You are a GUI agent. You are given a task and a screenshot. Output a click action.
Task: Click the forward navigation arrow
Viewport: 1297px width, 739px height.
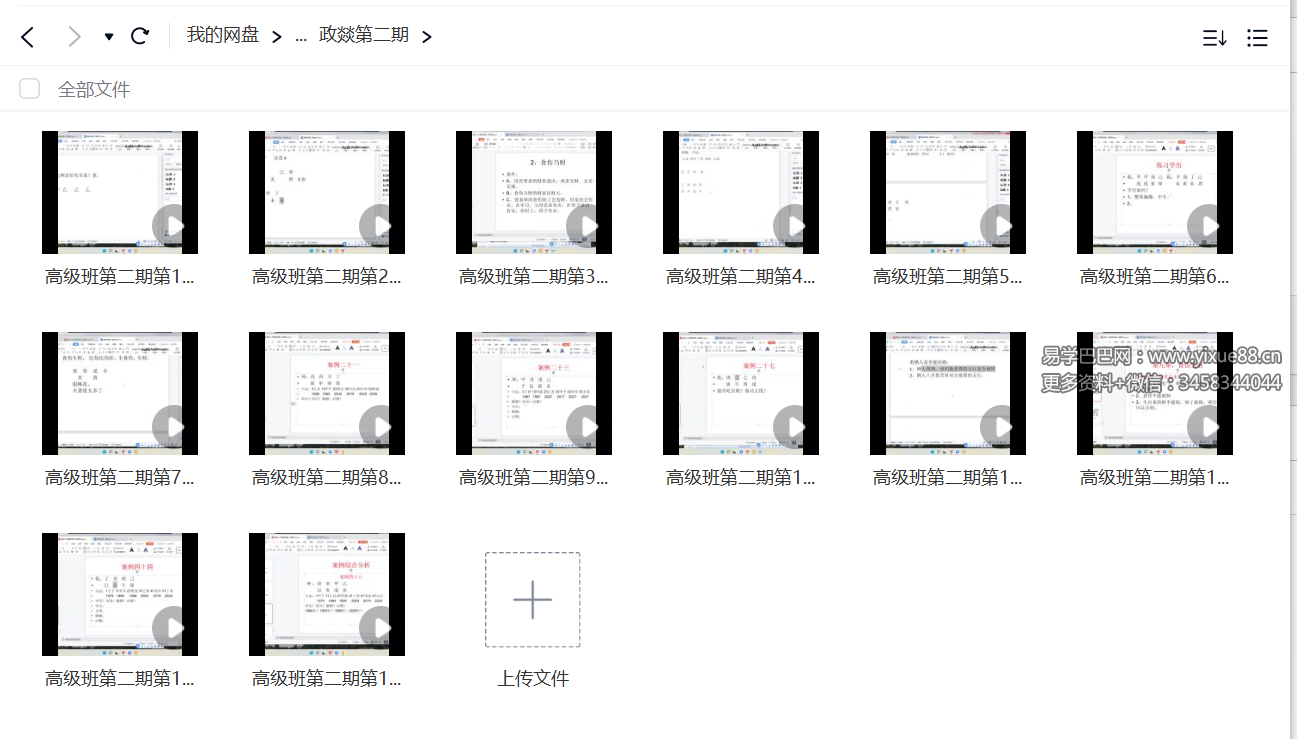(73, 36)
